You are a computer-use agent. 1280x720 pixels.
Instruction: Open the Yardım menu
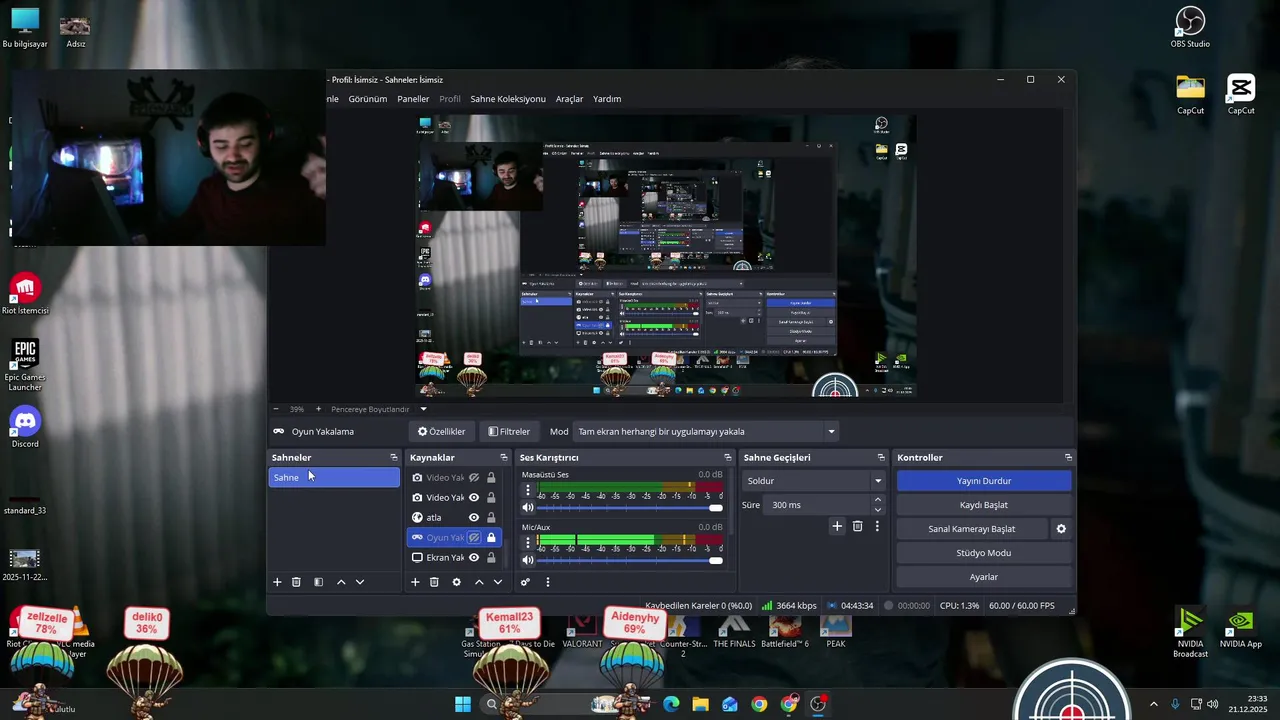point(607,99)
